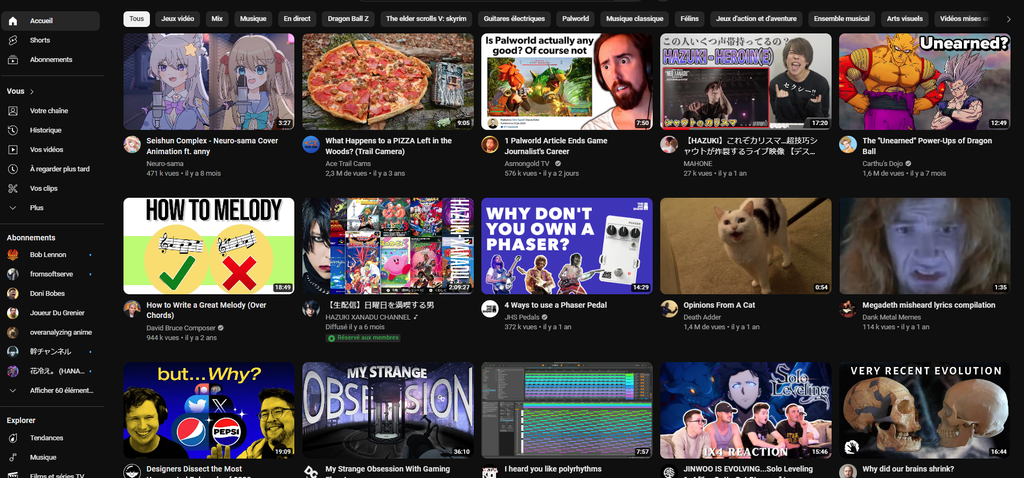Screen dimensions: 1024x478
Task: Click JHS Pedals avatar beside Phaser Pedal video
Action: click(x=490, y=309)
